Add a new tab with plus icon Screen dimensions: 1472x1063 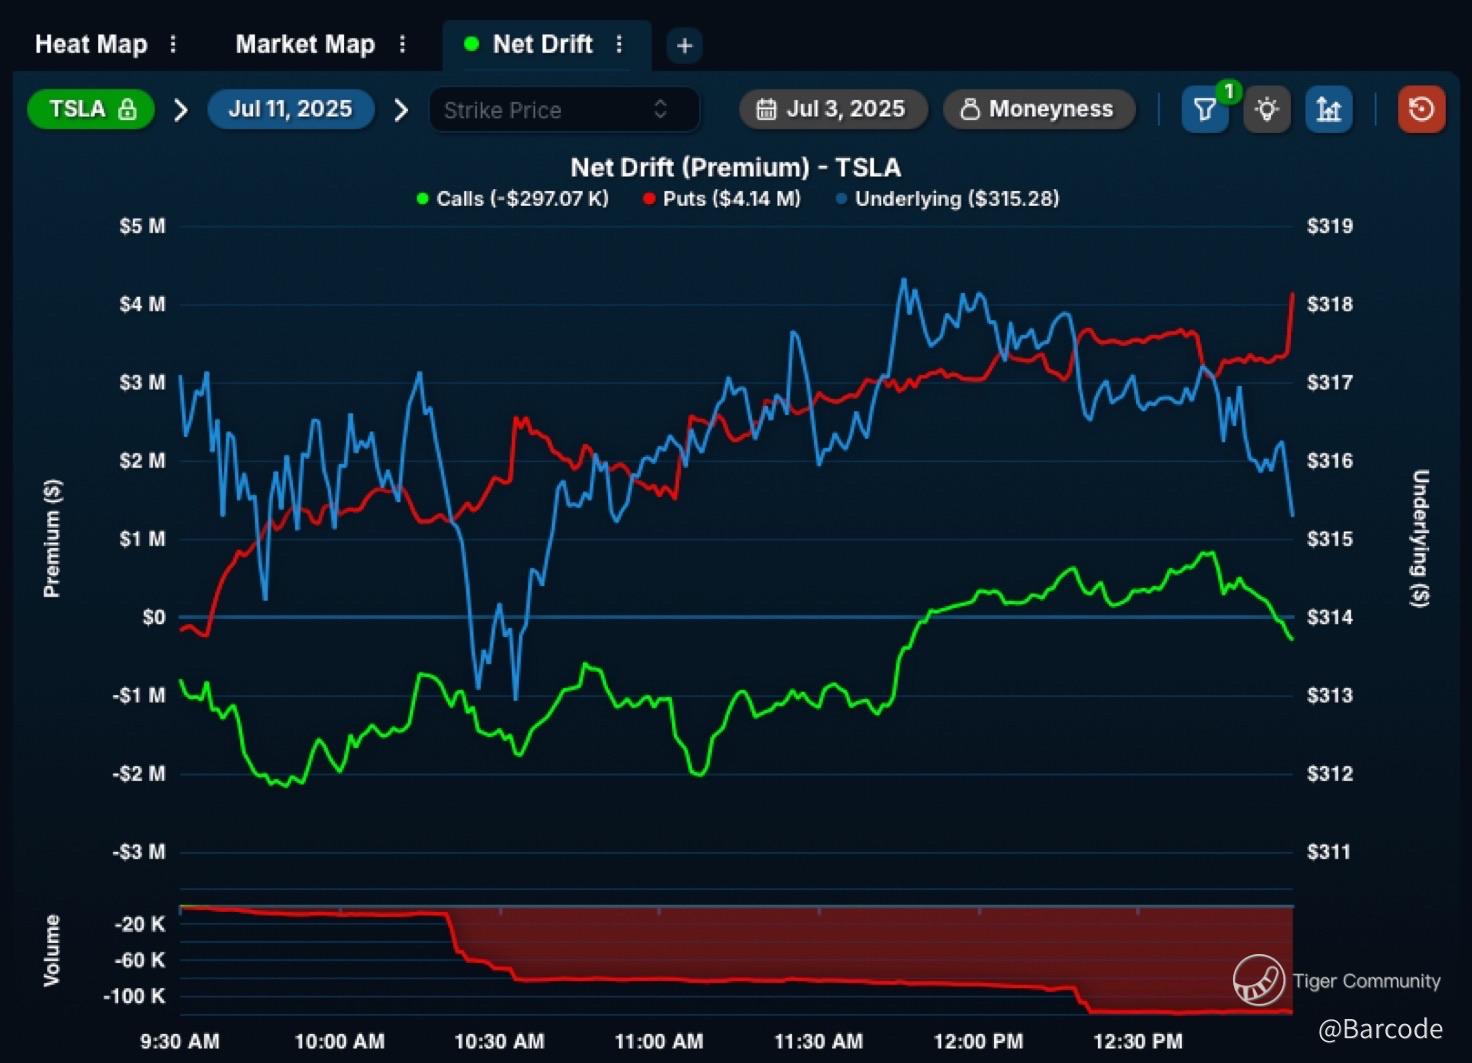(684, 46)
